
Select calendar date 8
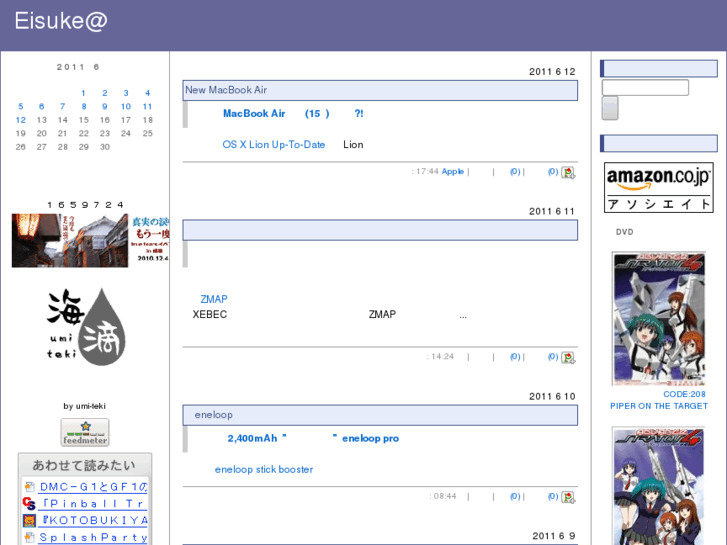point(84,107)
